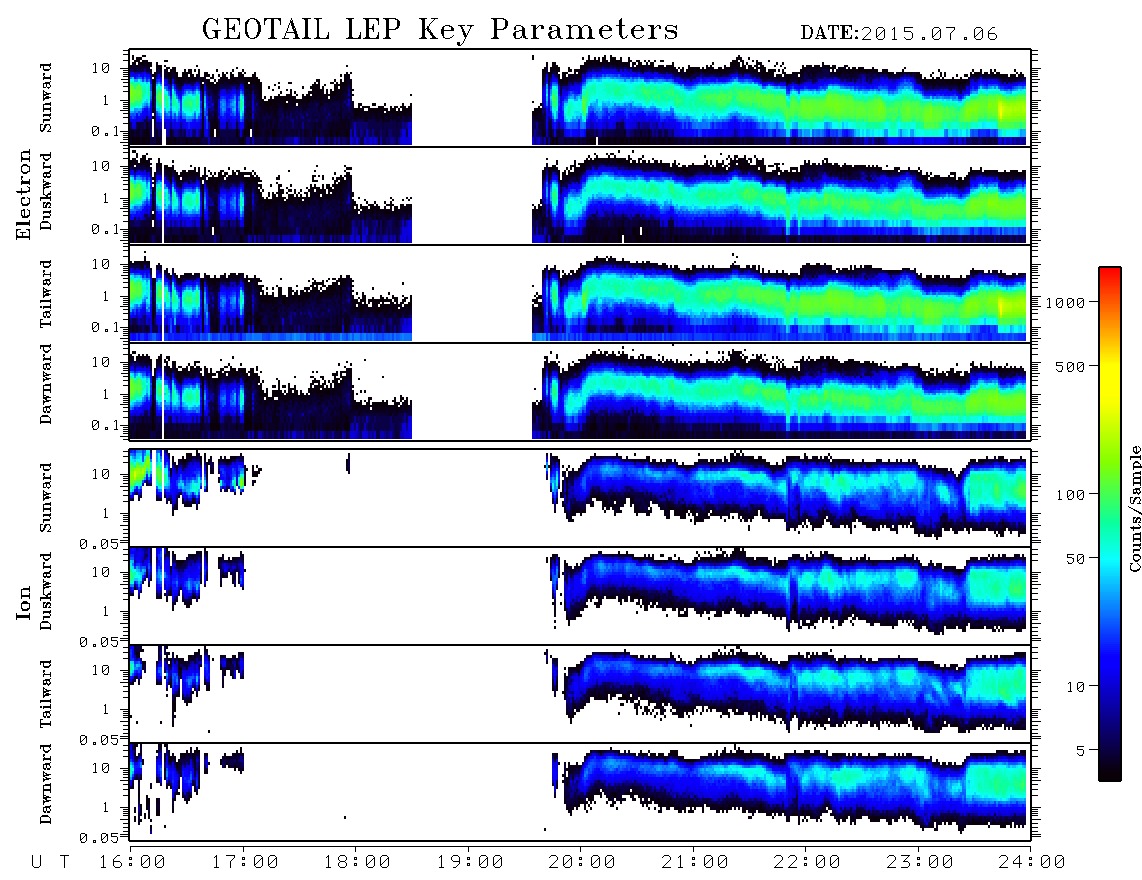Image resolution: width=1142 pixels, height=880 pixels.
Task: Click the vertical Ion group label
Action: point(23,602)
